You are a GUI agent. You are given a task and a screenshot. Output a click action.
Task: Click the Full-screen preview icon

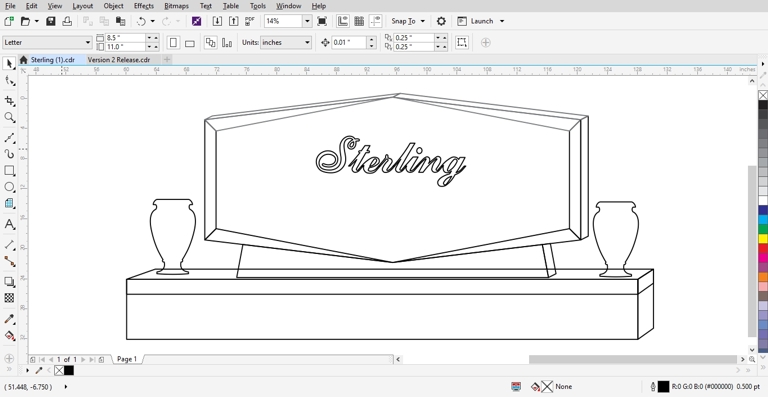[322, 21]
